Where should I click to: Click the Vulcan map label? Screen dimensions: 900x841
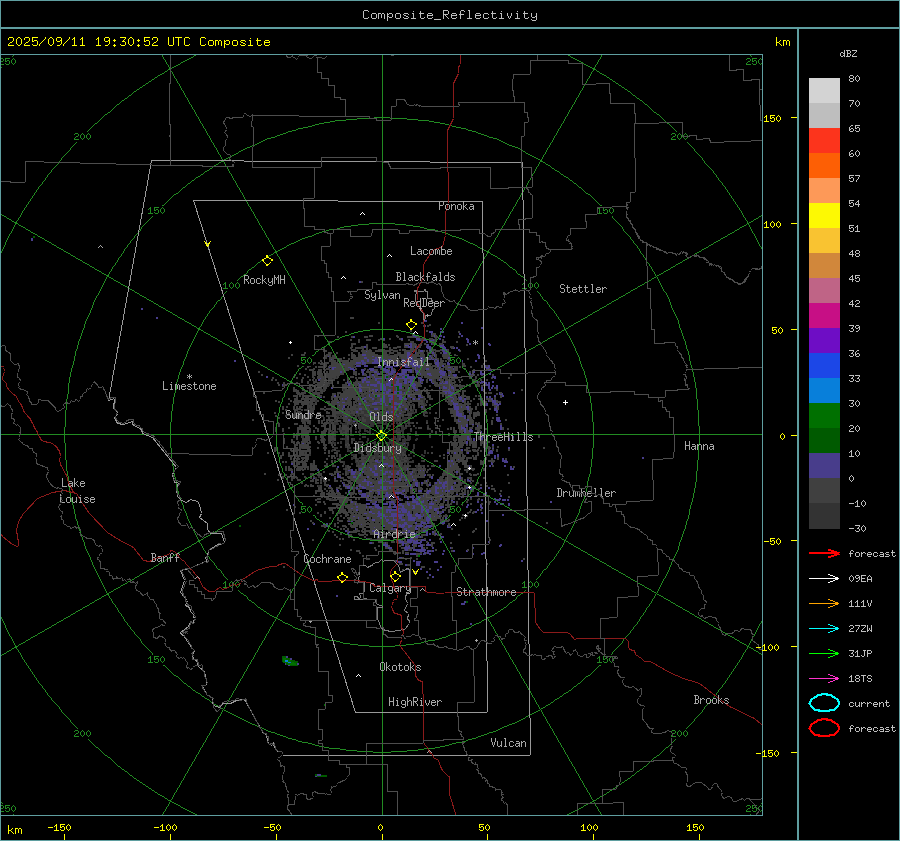click(508, 743)
